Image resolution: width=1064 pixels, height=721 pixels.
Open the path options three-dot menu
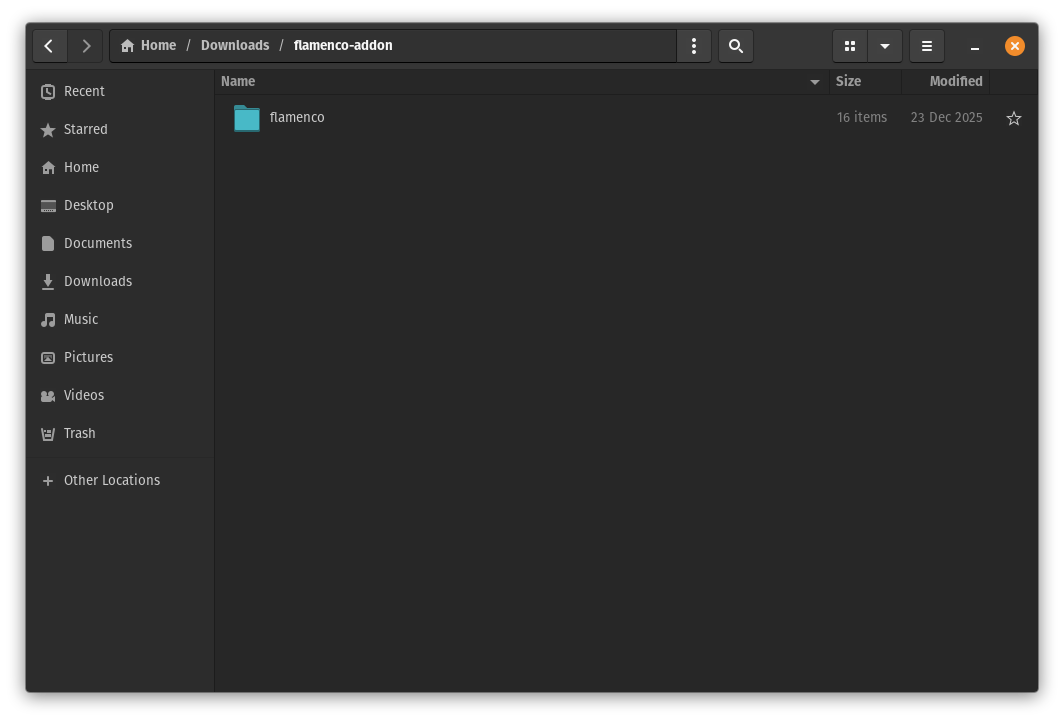tap(693, 46)
